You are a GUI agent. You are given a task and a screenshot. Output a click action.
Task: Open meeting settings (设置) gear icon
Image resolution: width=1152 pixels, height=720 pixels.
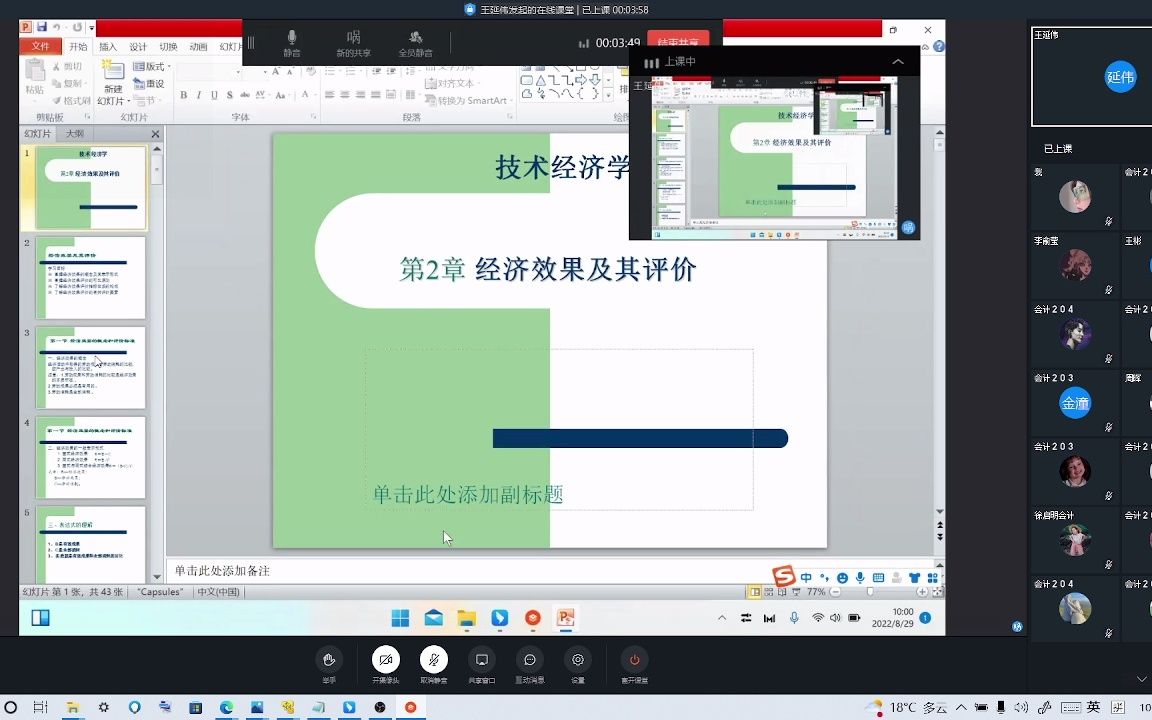[x=577, y=660]
